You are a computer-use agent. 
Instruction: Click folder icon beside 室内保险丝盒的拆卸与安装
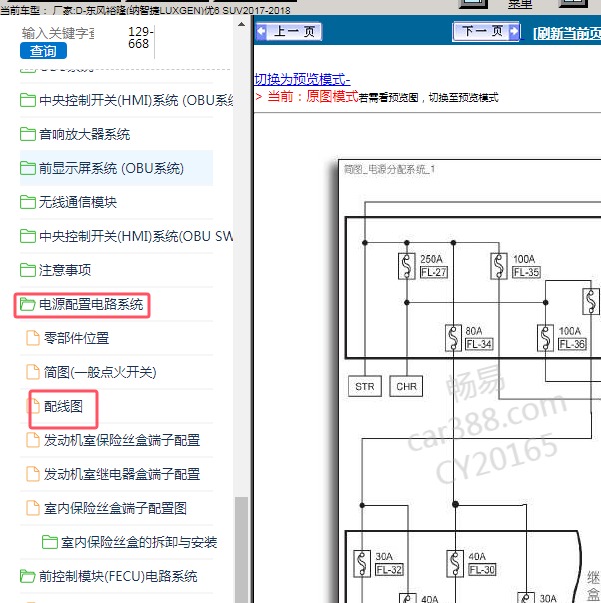click(x=50, y=542)
